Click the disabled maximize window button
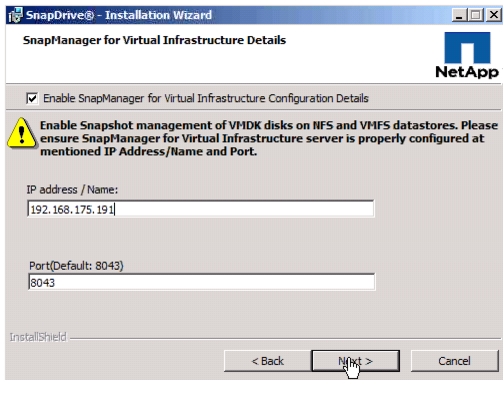The width and height of the screenshot is (504, 408). 476,15
